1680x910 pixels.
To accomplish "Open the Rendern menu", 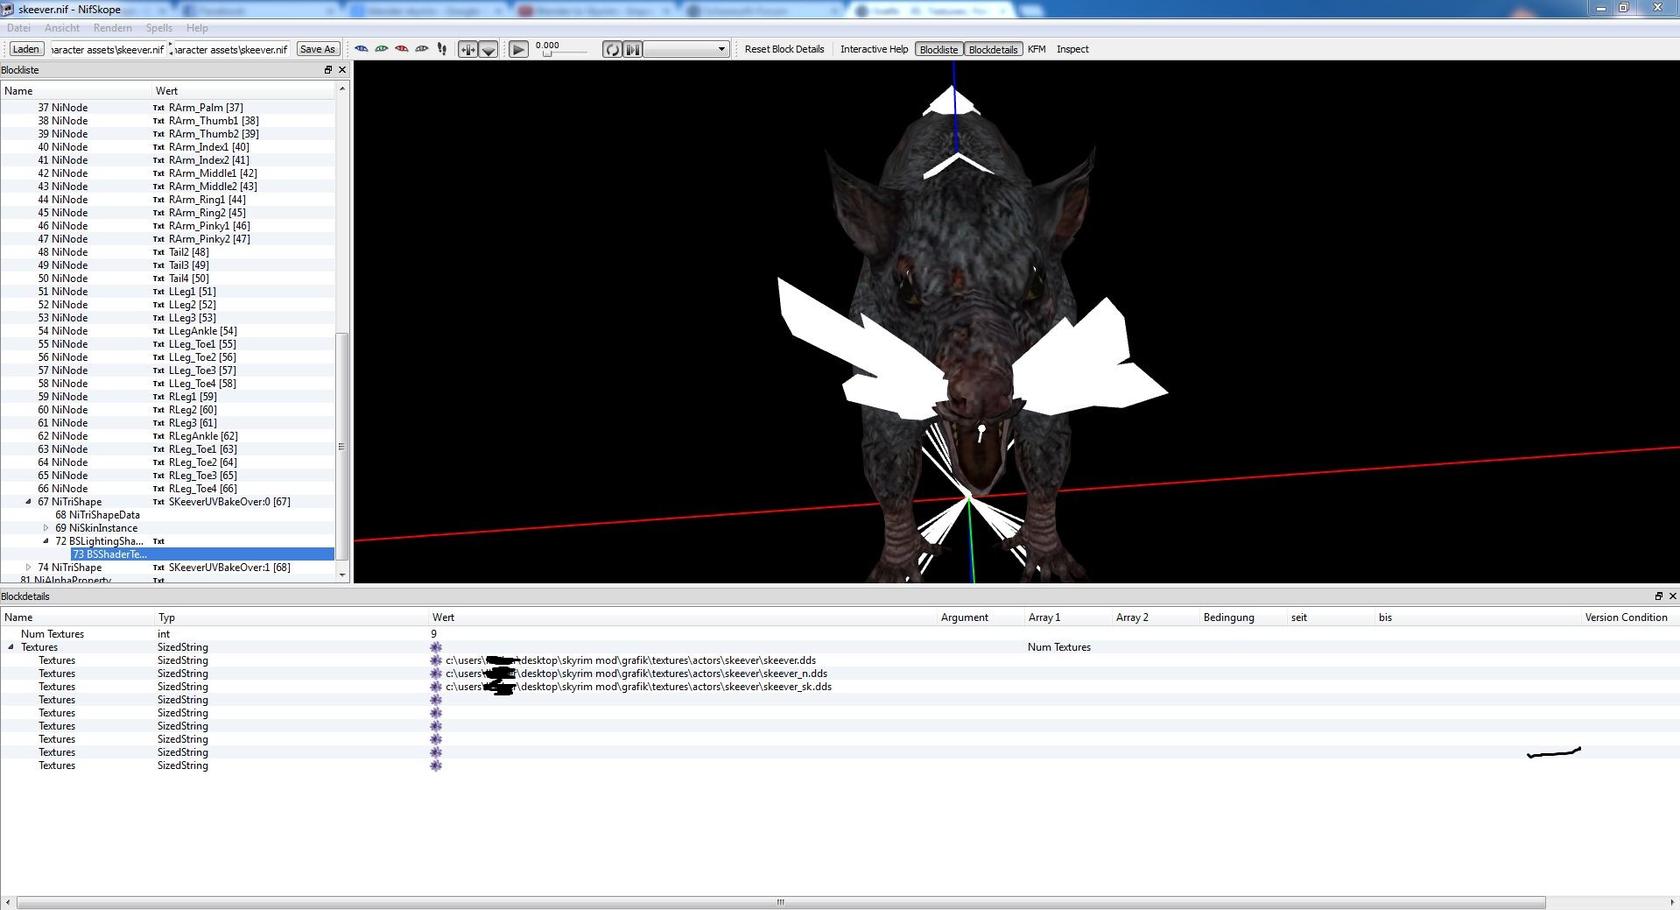I will (x=112, y=28).
